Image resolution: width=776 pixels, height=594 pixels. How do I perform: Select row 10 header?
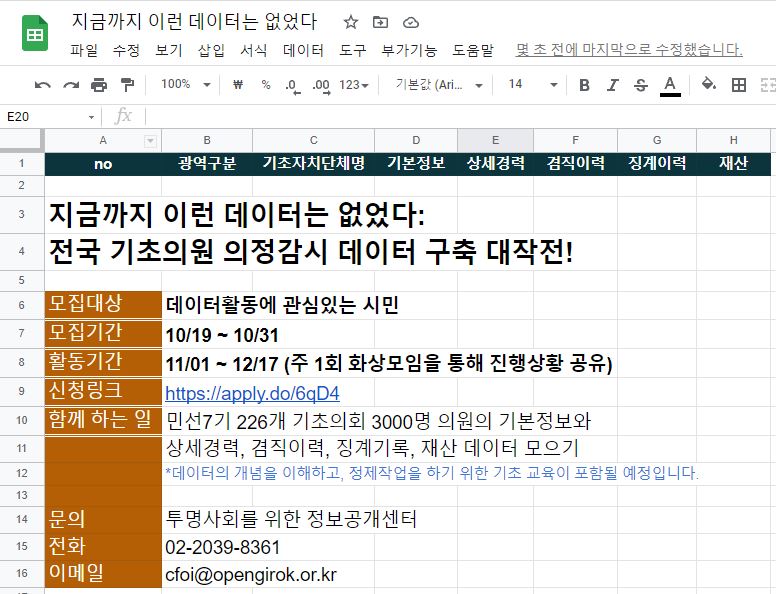[x=21, y=421]
